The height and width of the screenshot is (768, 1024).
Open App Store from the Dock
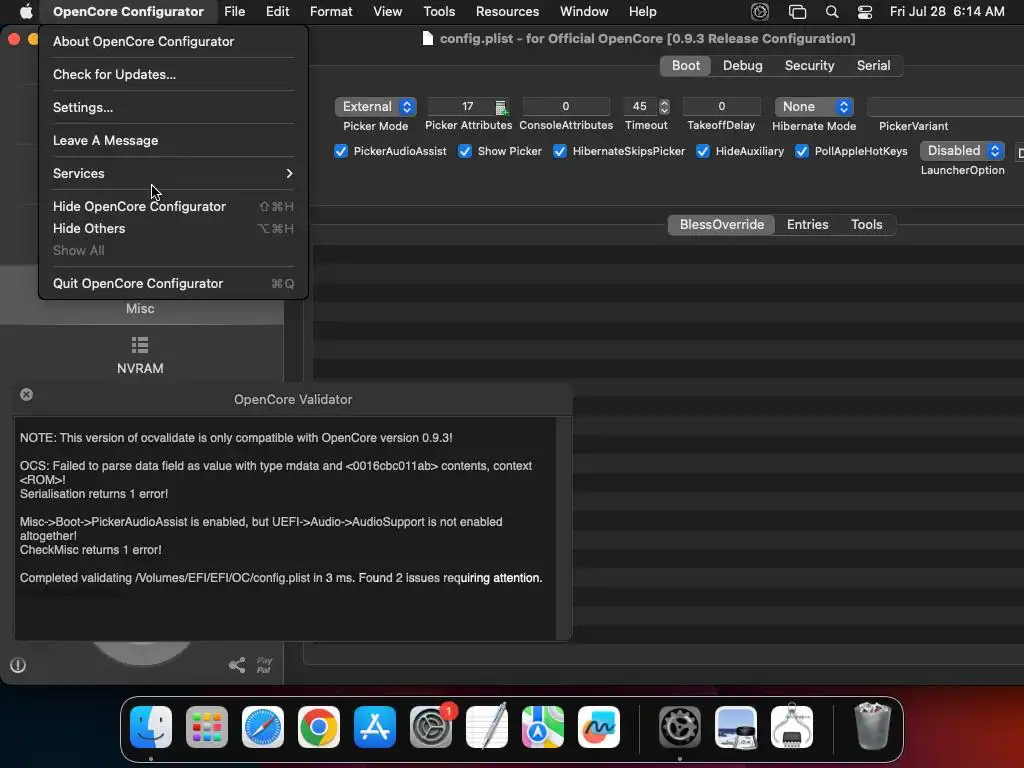click(375, 726)
